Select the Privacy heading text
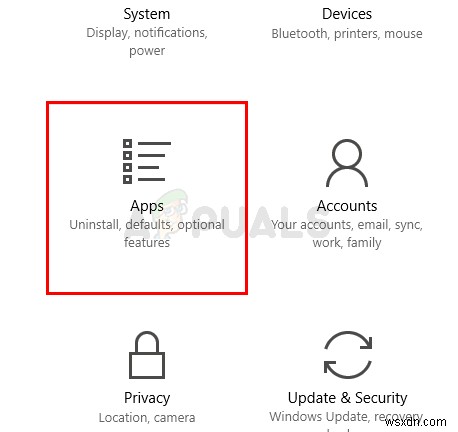The height and width of the screenshot is (432, 458). (147, 398)
